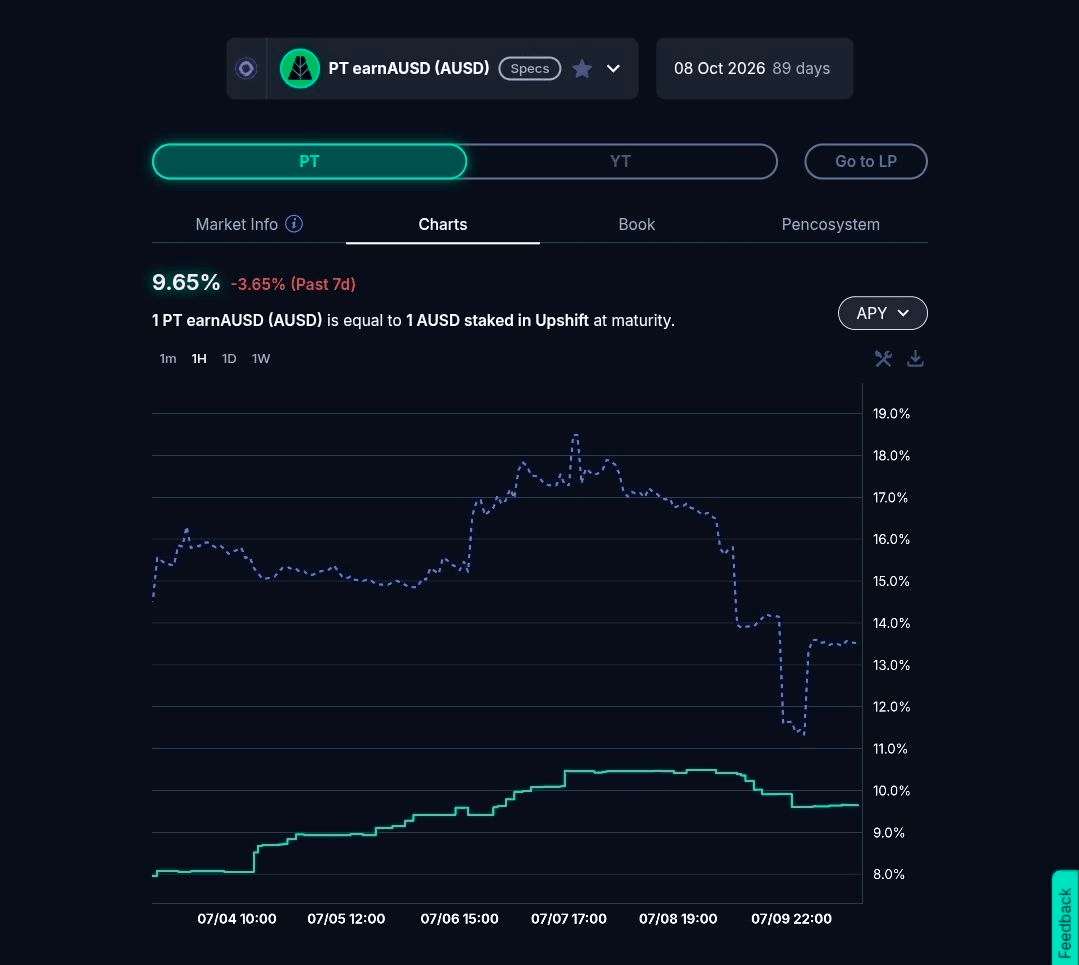Switch to the Book tab
1079x965 pixels.
point(637,224)
